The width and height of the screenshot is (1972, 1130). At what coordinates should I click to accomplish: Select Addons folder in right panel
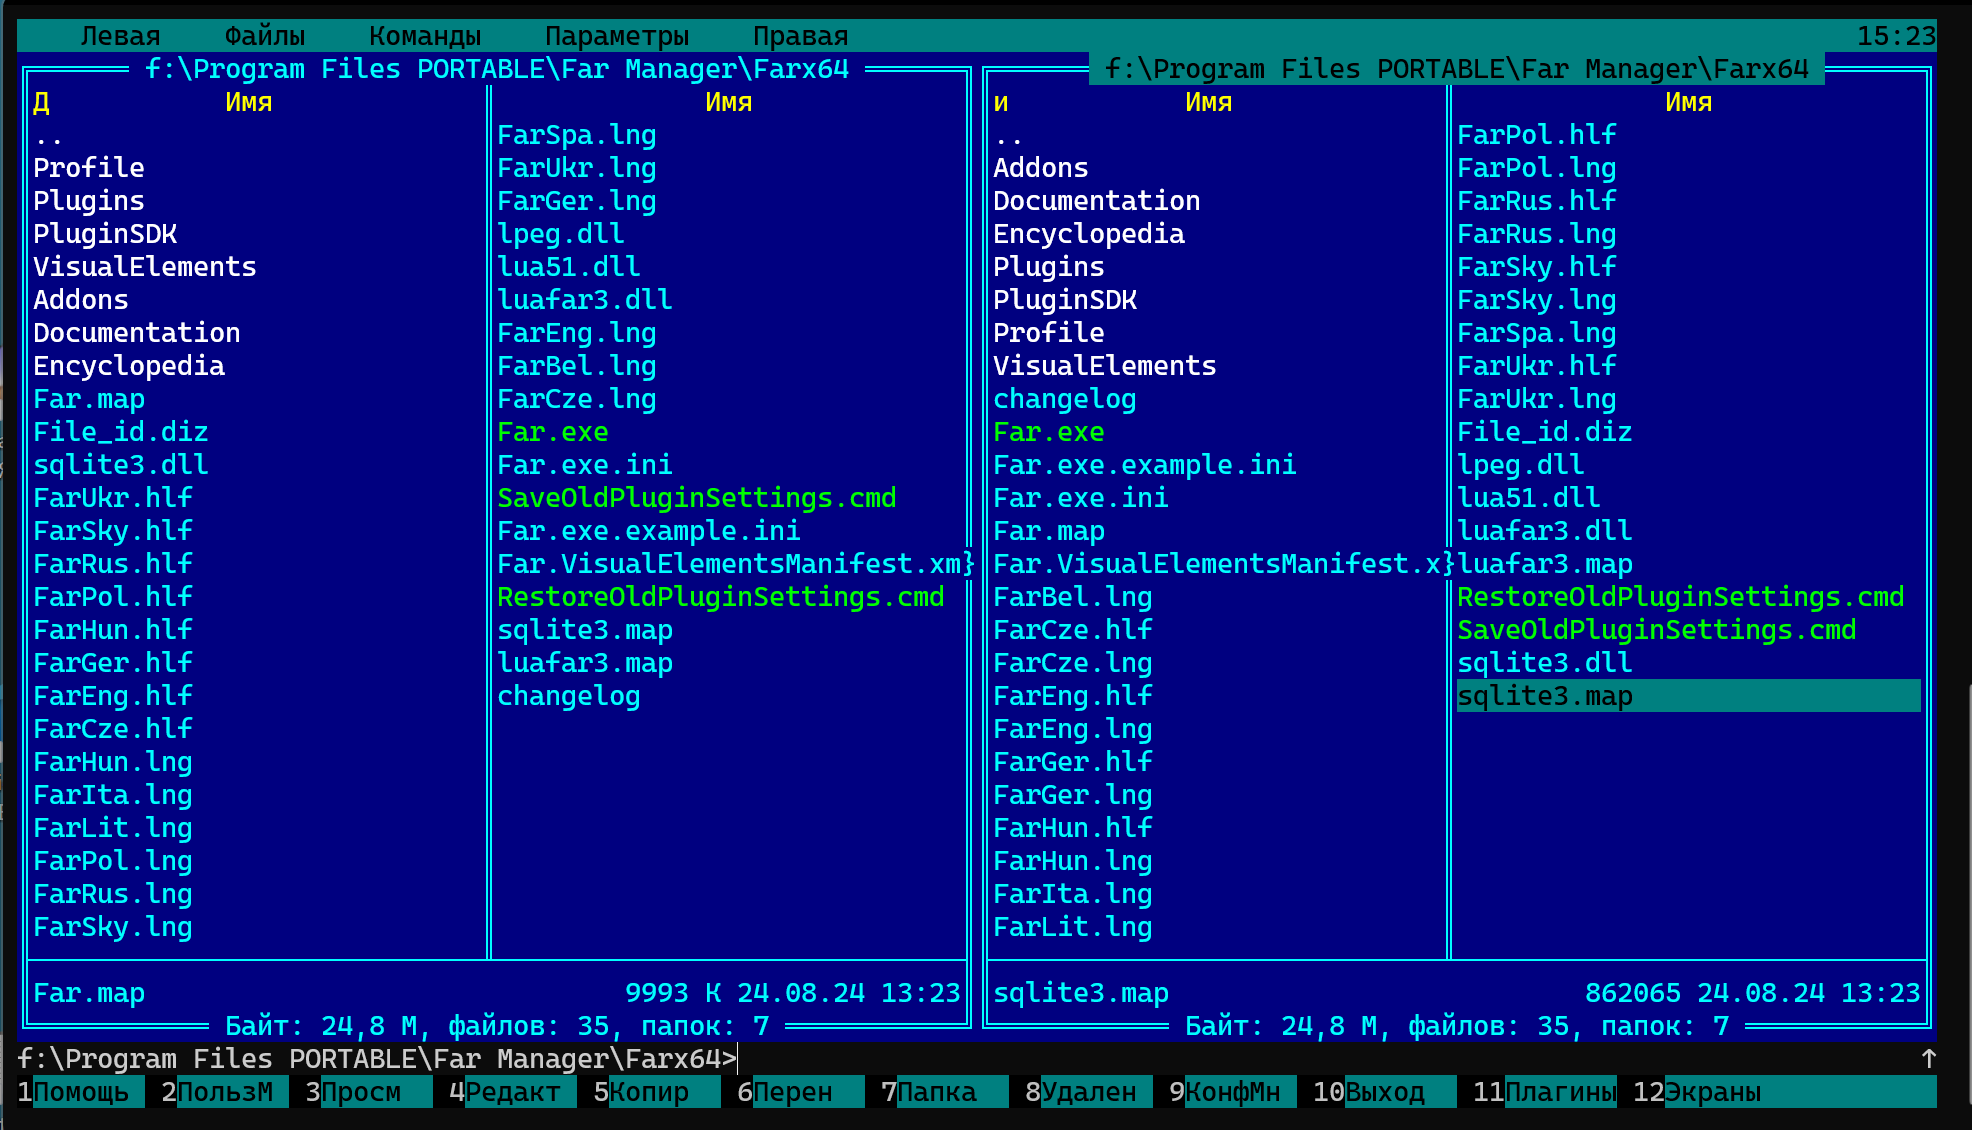click(1041, 168)
